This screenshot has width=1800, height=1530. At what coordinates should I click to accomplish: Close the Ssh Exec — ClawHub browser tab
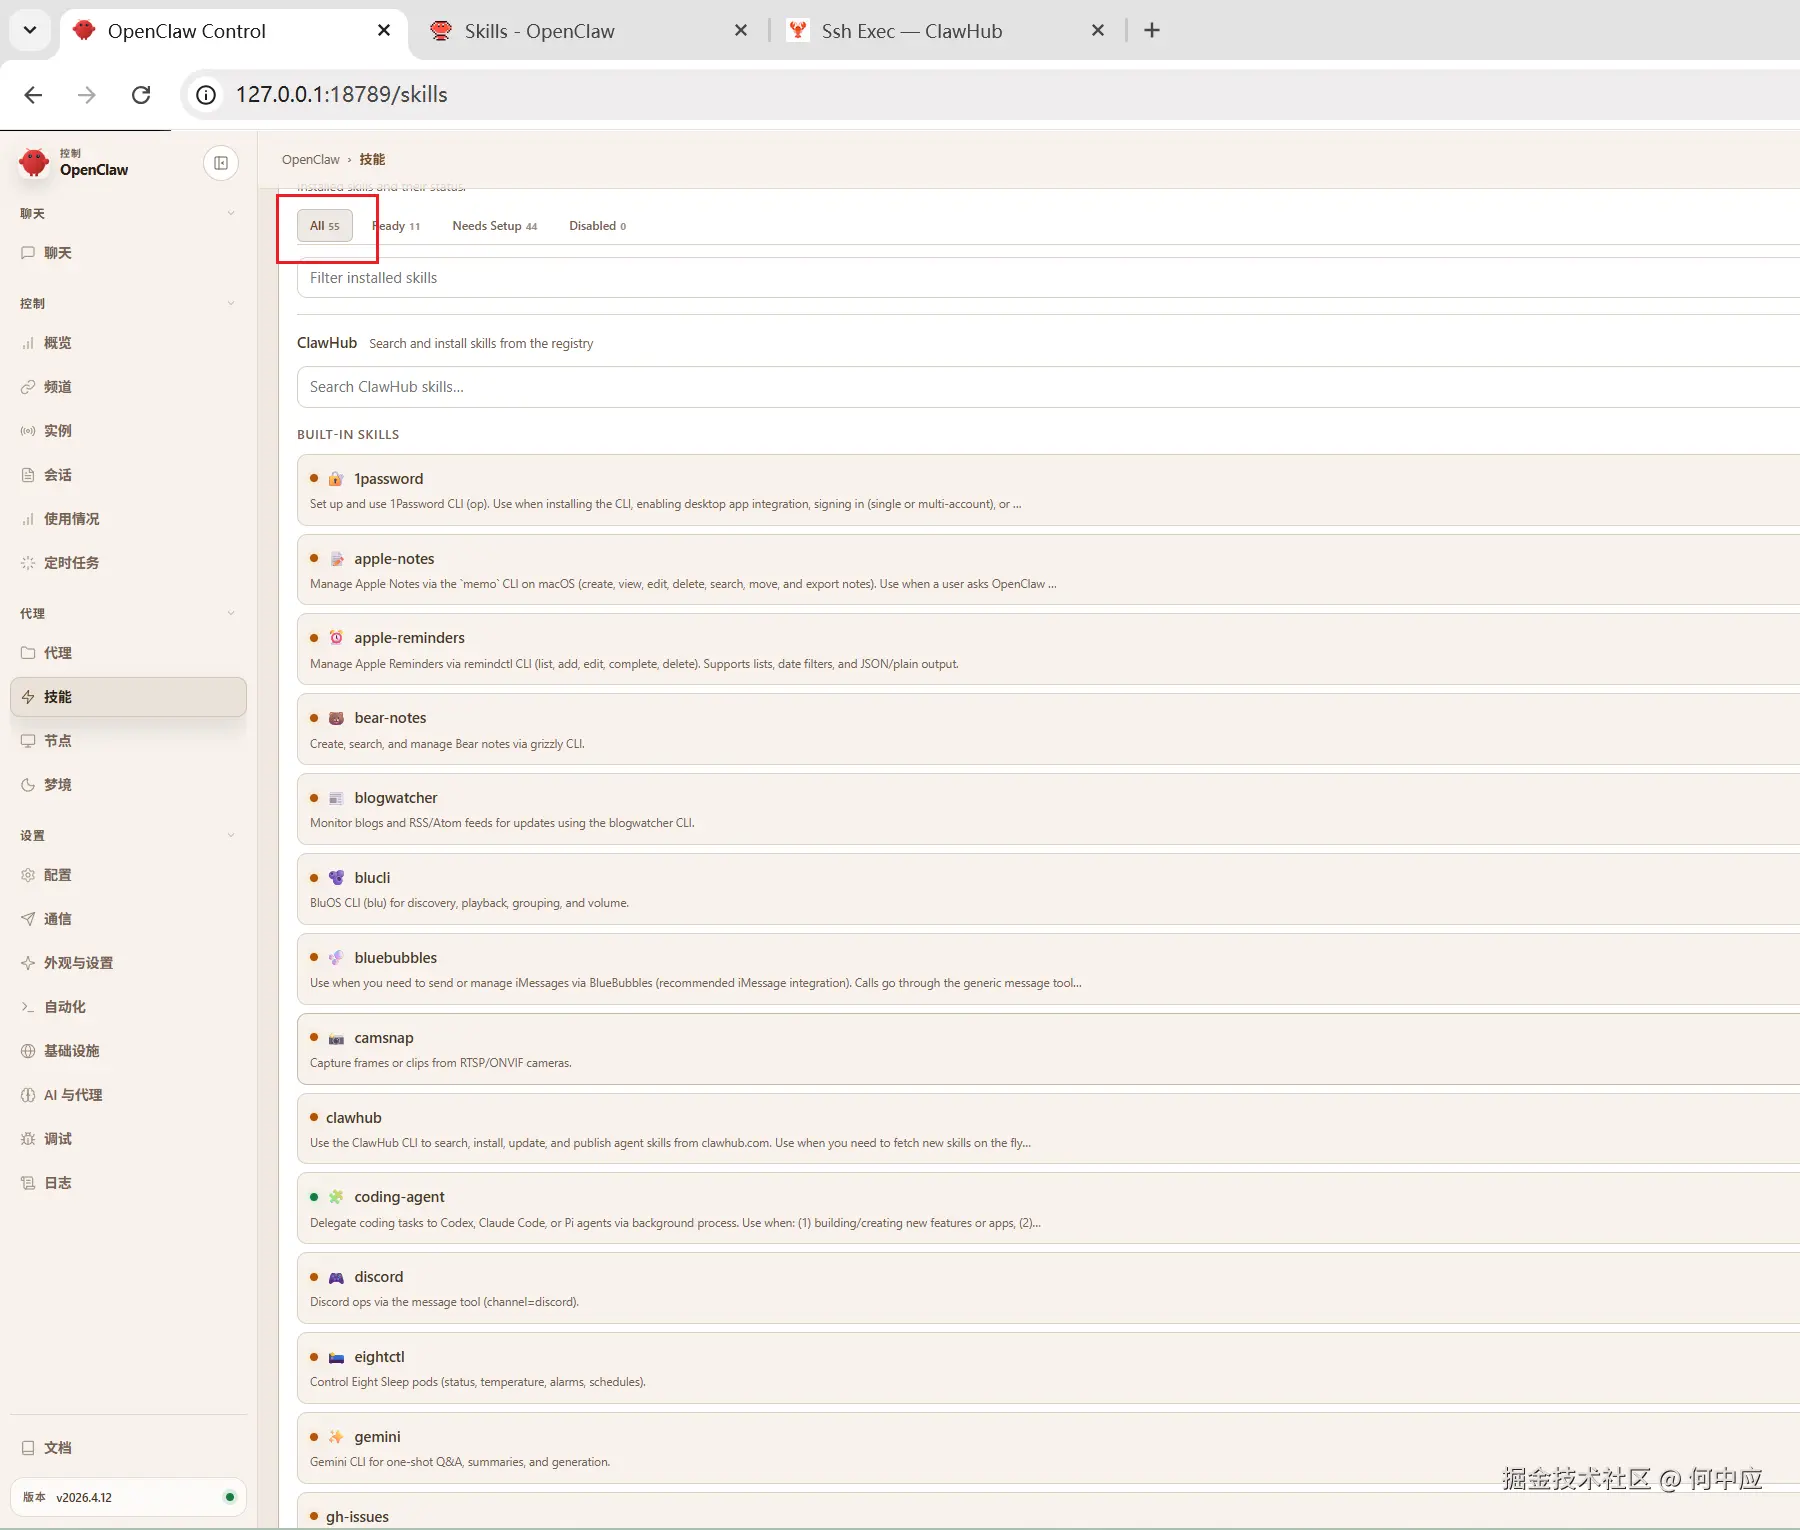click(1098, 31)
